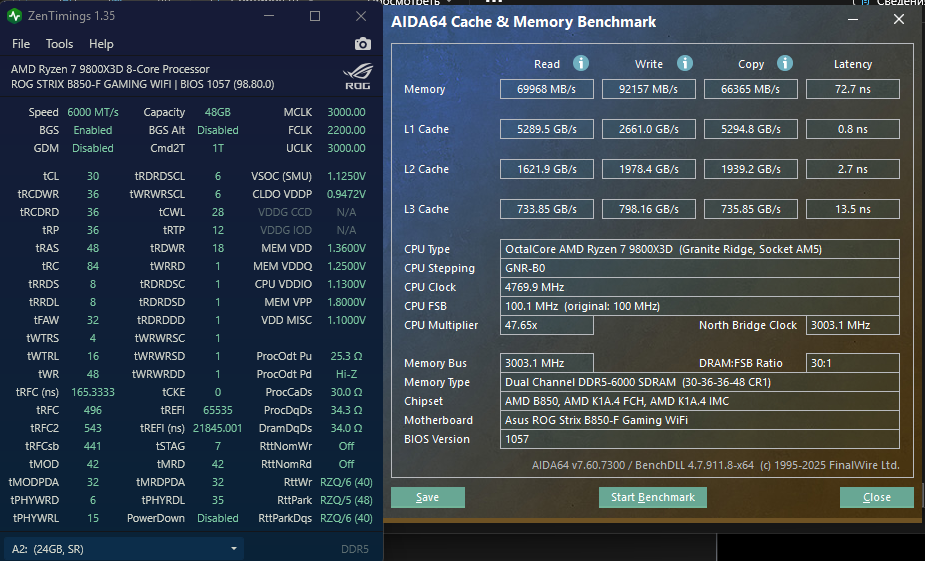Click the North Bridge Clock field 3003.1 MHz

pyautogui.click(x=853, y=325)
